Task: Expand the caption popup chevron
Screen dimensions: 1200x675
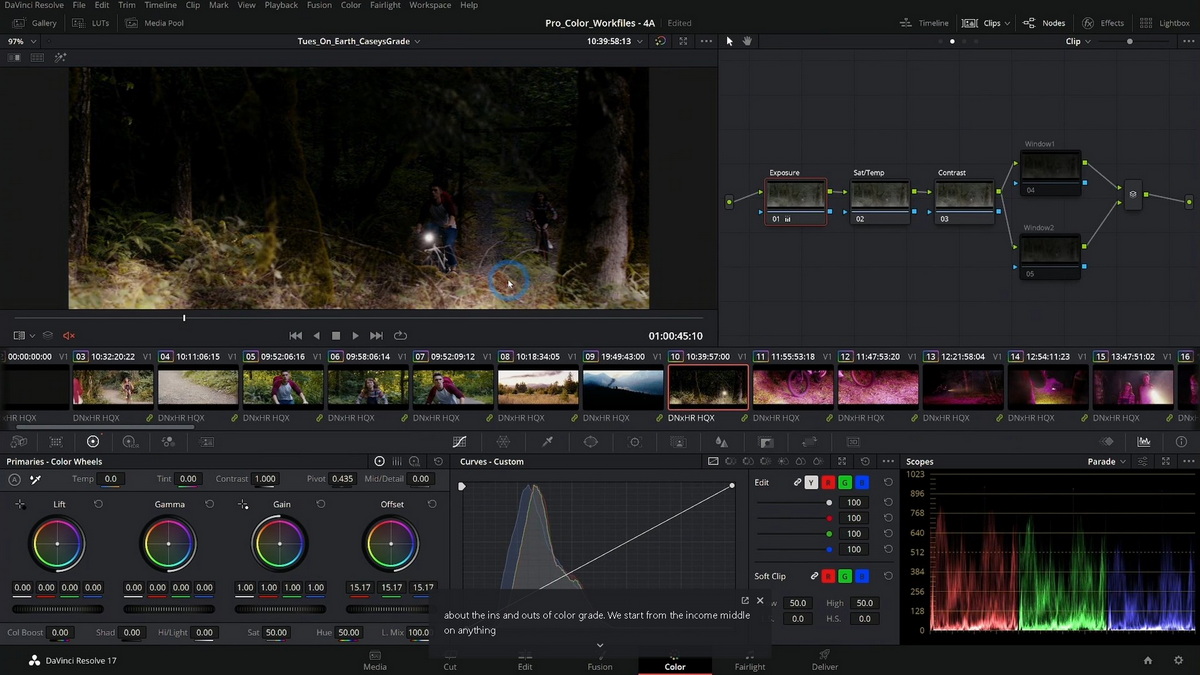Action: point(600,646)
